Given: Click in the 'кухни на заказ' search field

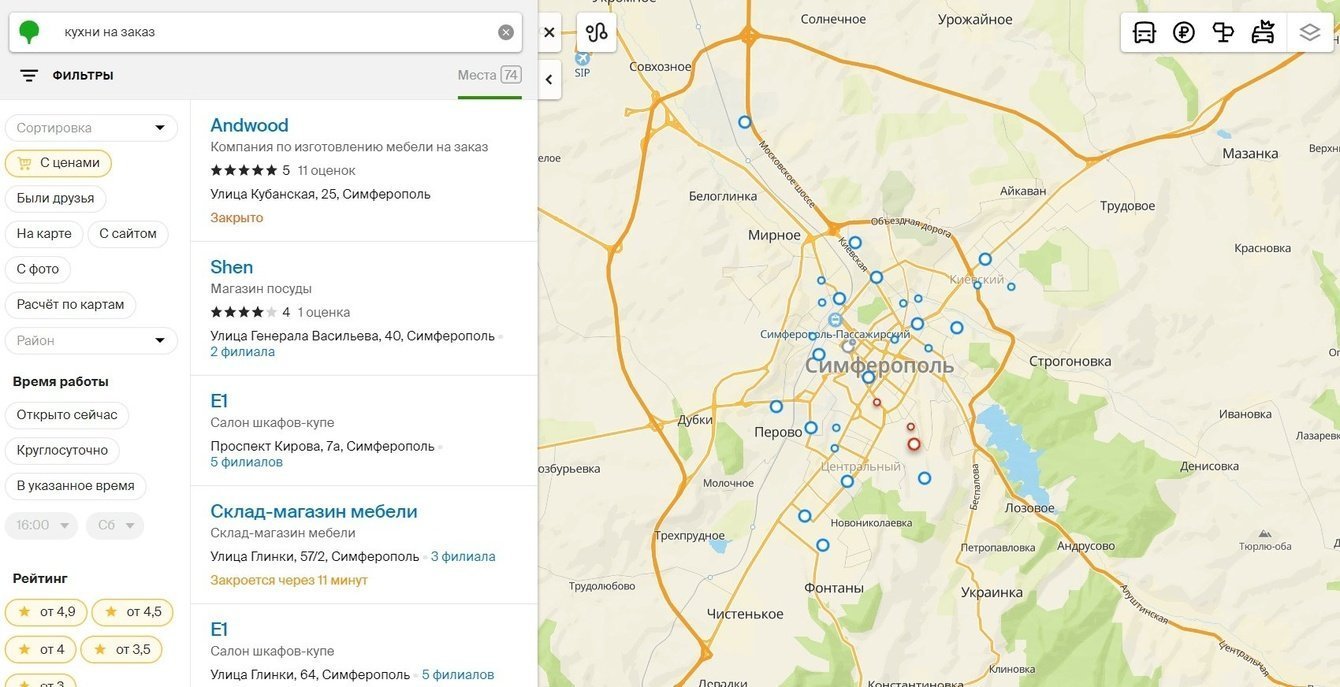Looking at the screenshot, I should coord(270,32).
